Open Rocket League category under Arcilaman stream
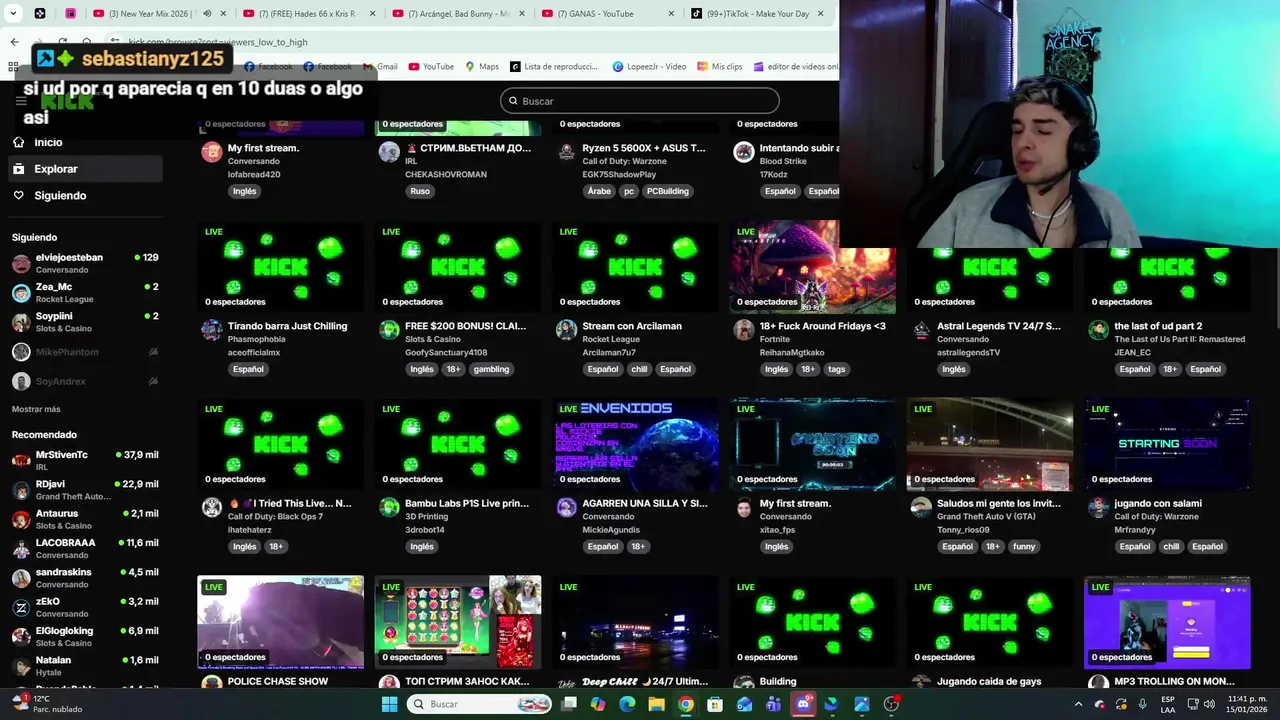 pos(611,339)
